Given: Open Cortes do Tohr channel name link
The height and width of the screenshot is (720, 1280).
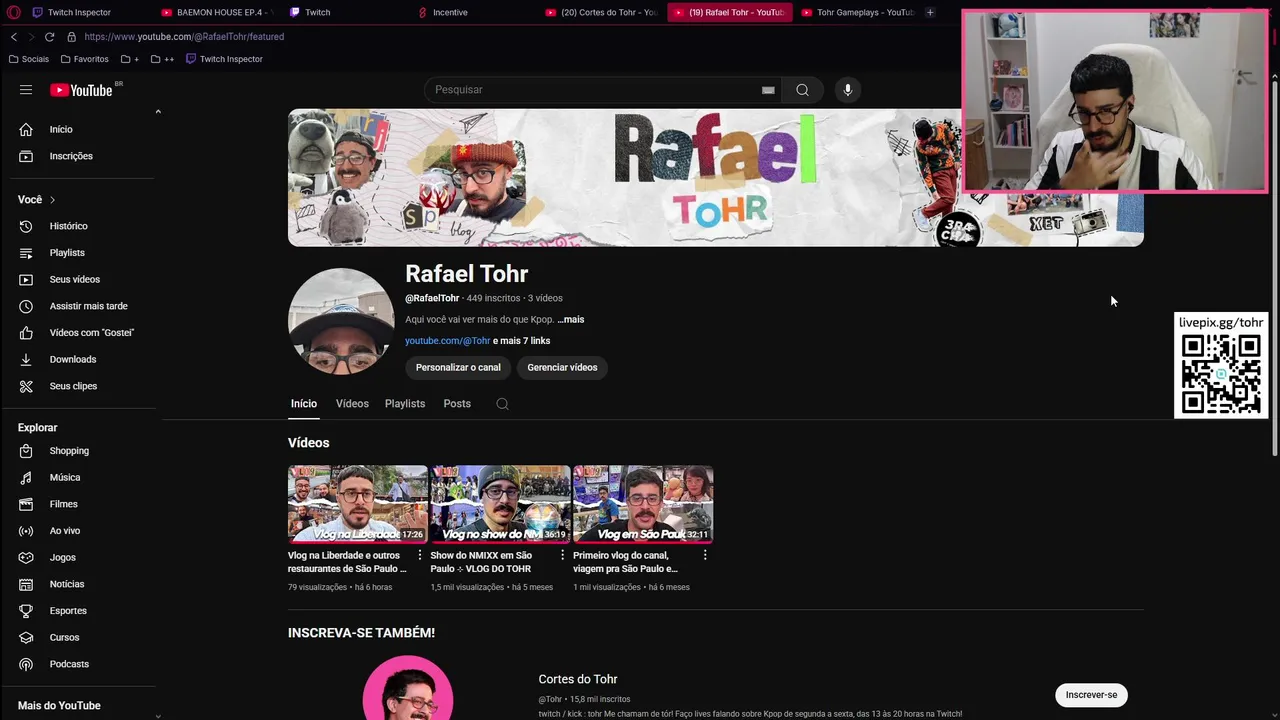Looking at the screenshot, I should click(x=578, y=679).
